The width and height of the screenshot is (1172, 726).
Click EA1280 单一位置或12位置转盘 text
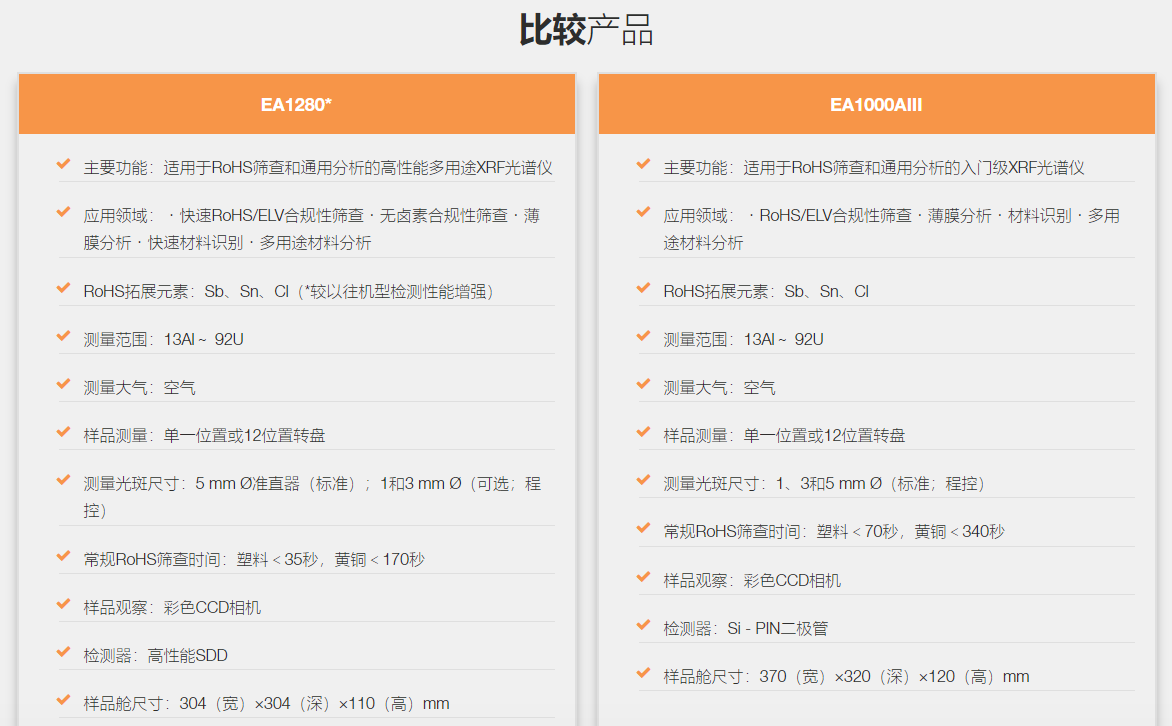(244, 436)
